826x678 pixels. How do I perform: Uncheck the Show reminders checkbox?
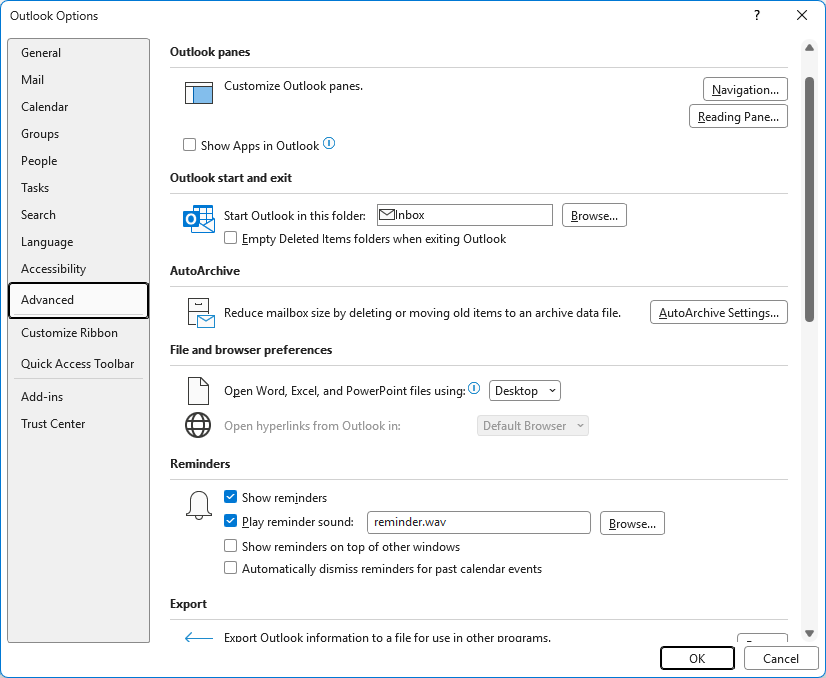(230, 497)
